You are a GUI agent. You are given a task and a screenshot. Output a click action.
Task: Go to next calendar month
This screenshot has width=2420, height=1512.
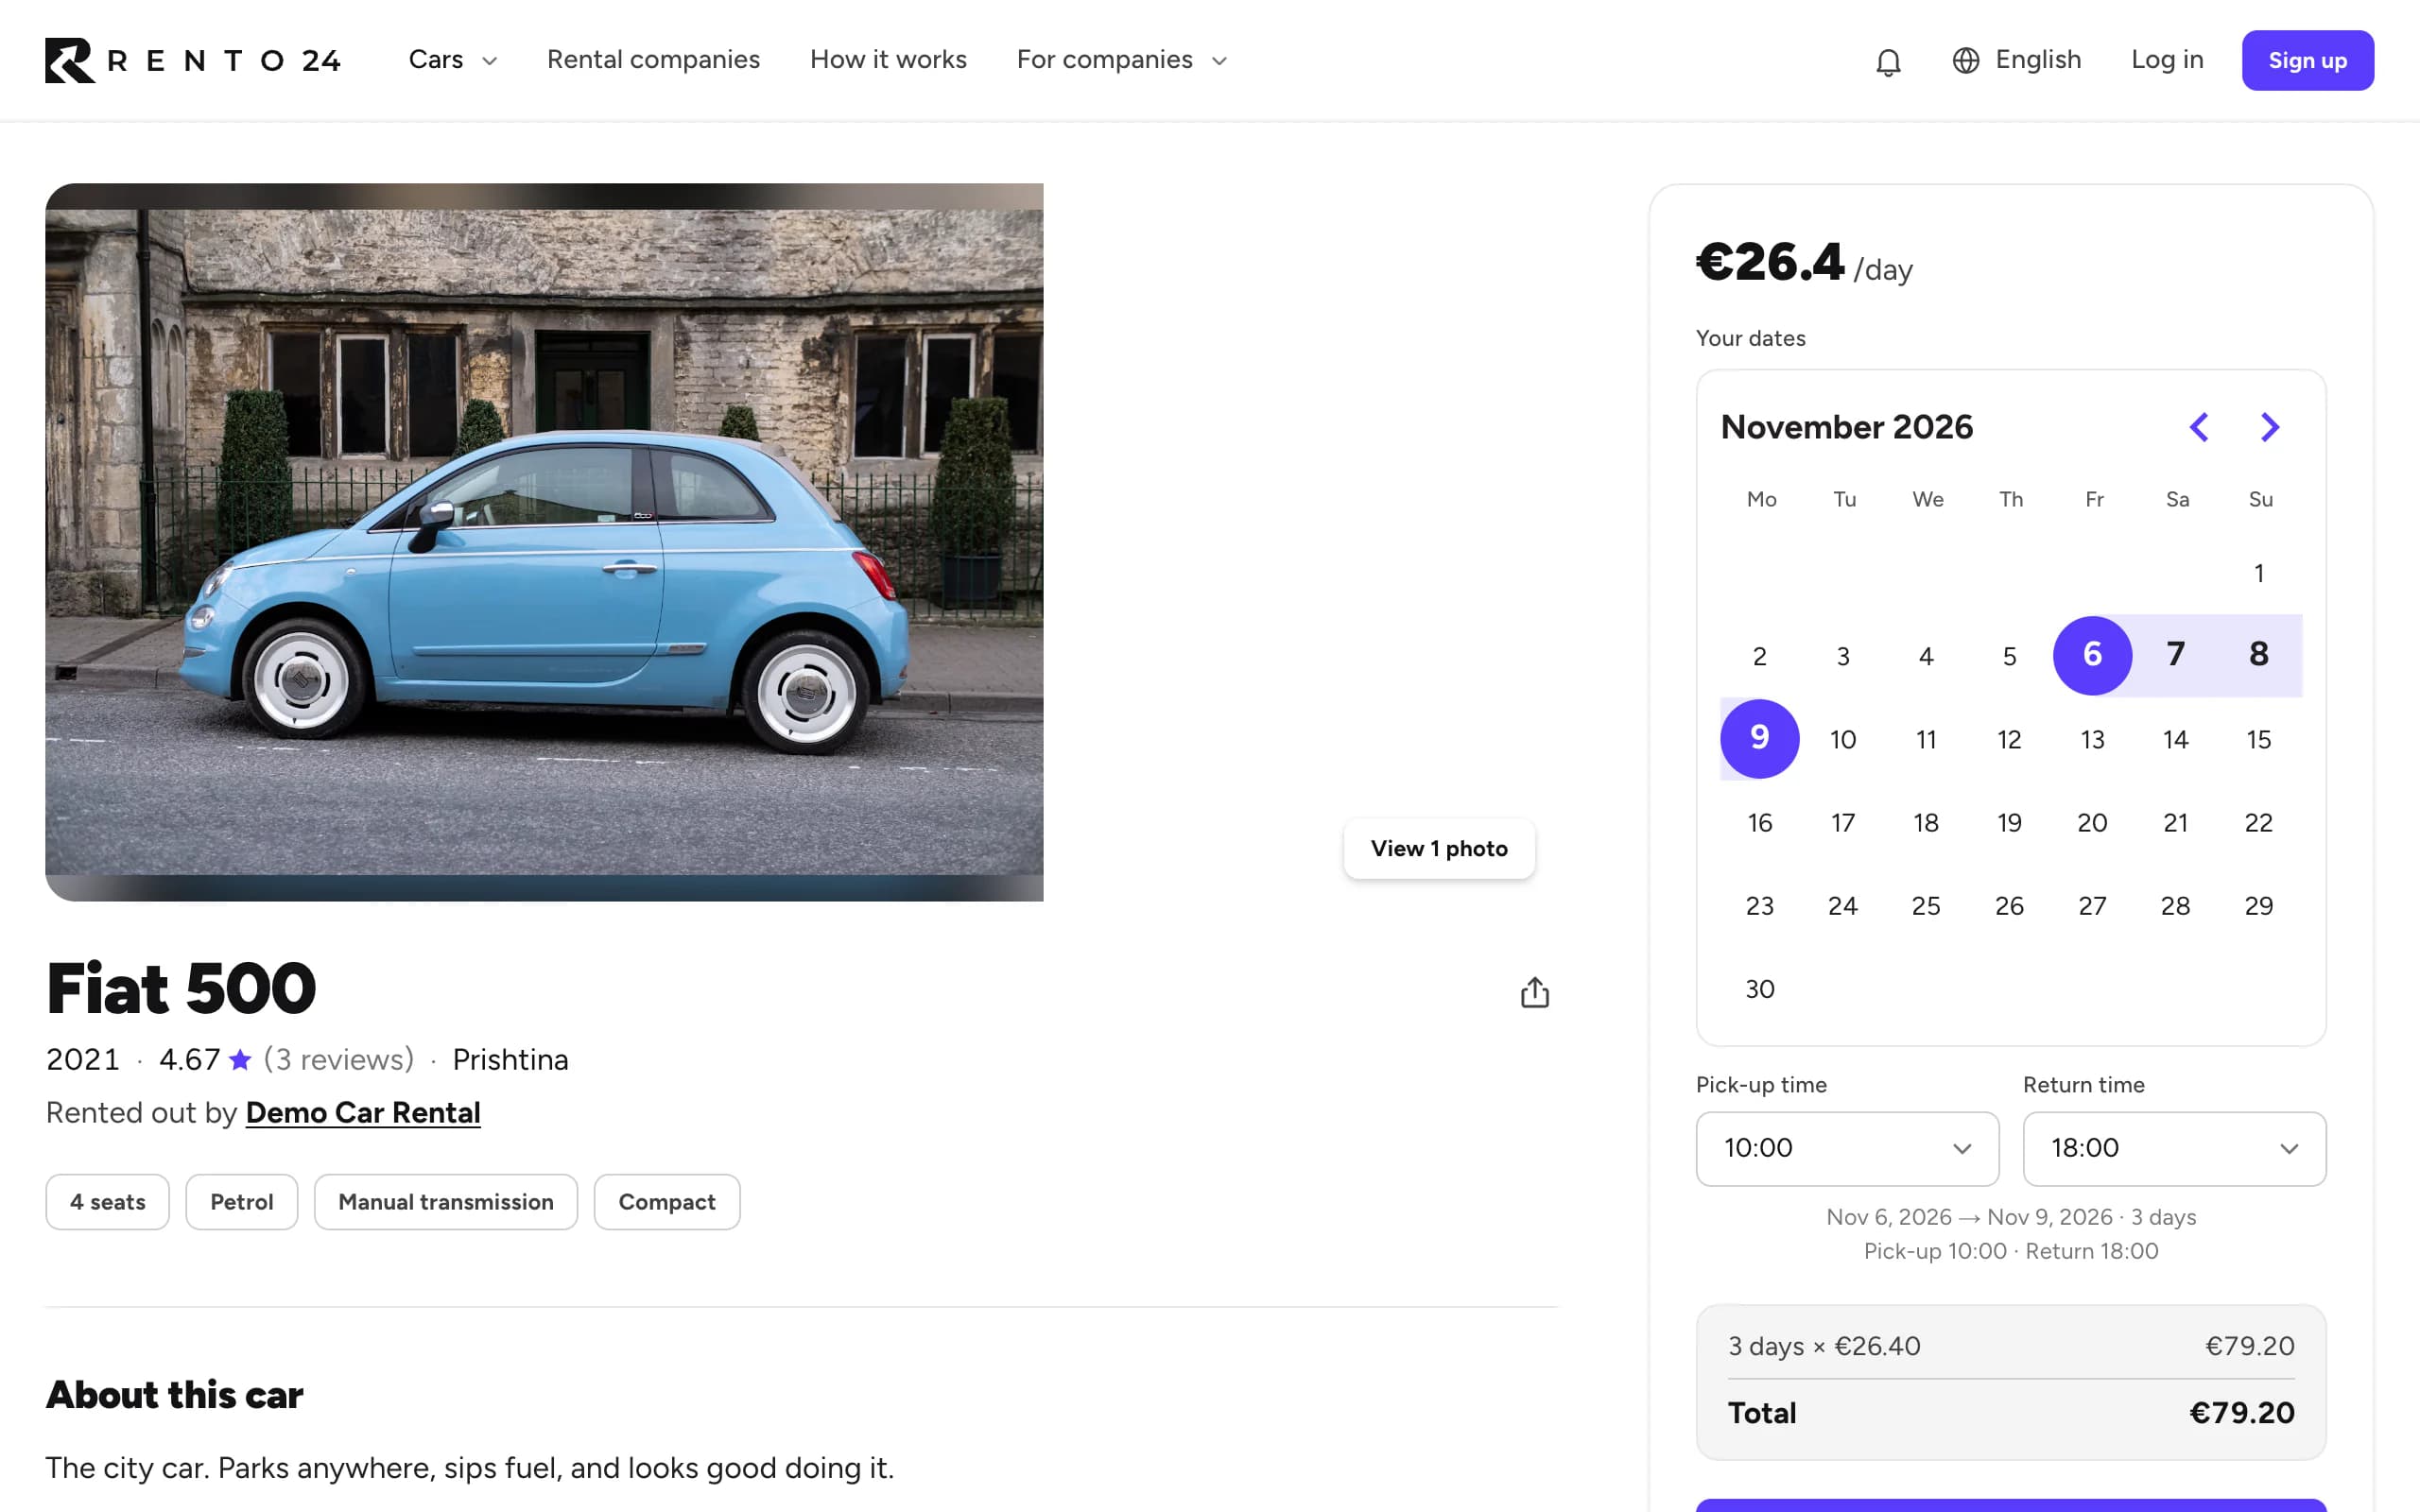2270,427
